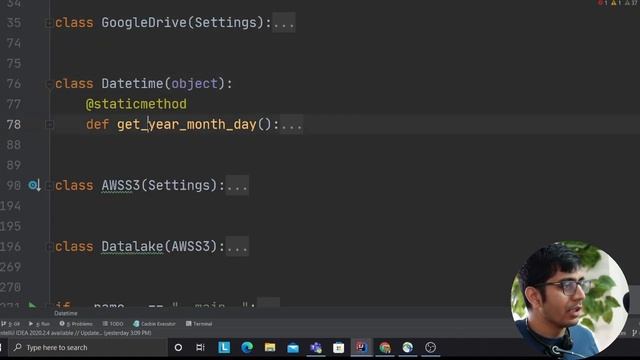
Task: Open the Mail app from taskbar
Action: [293, 348]
